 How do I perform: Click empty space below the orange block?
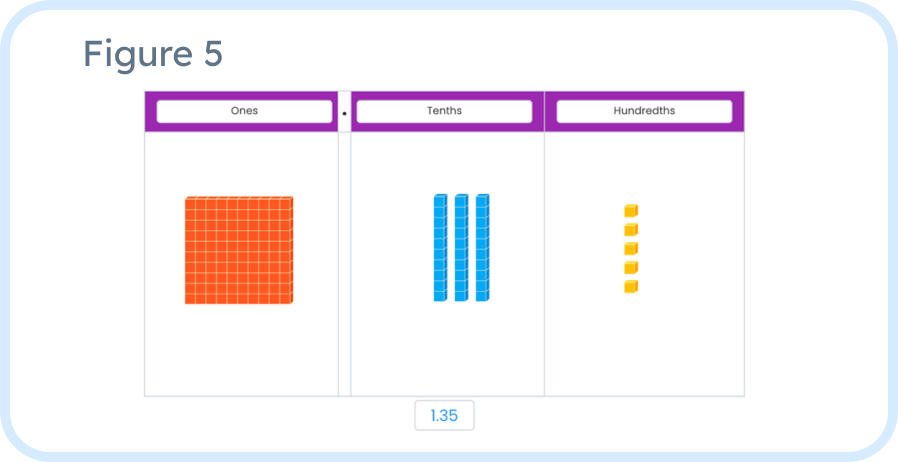(240, 350)
